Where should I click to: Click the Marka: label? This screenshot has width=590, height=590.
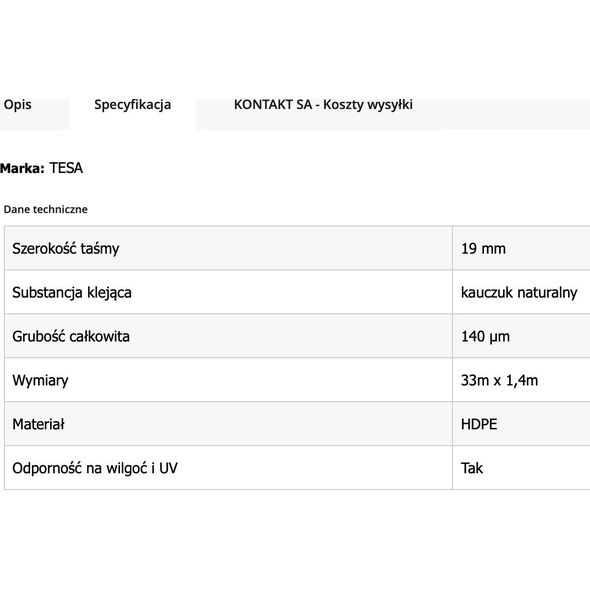[23, 168]
